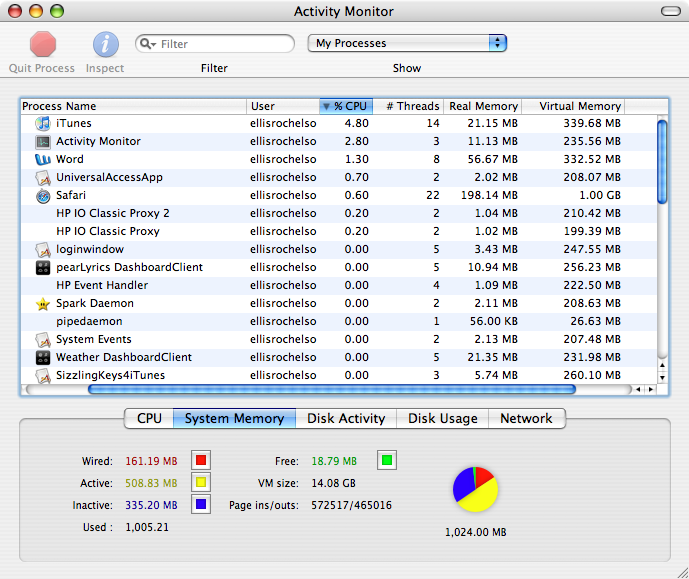This screenshot has width=689, height=579.
Task: Click the horizontal scrollbar thumb
Action: pos(332,389)
